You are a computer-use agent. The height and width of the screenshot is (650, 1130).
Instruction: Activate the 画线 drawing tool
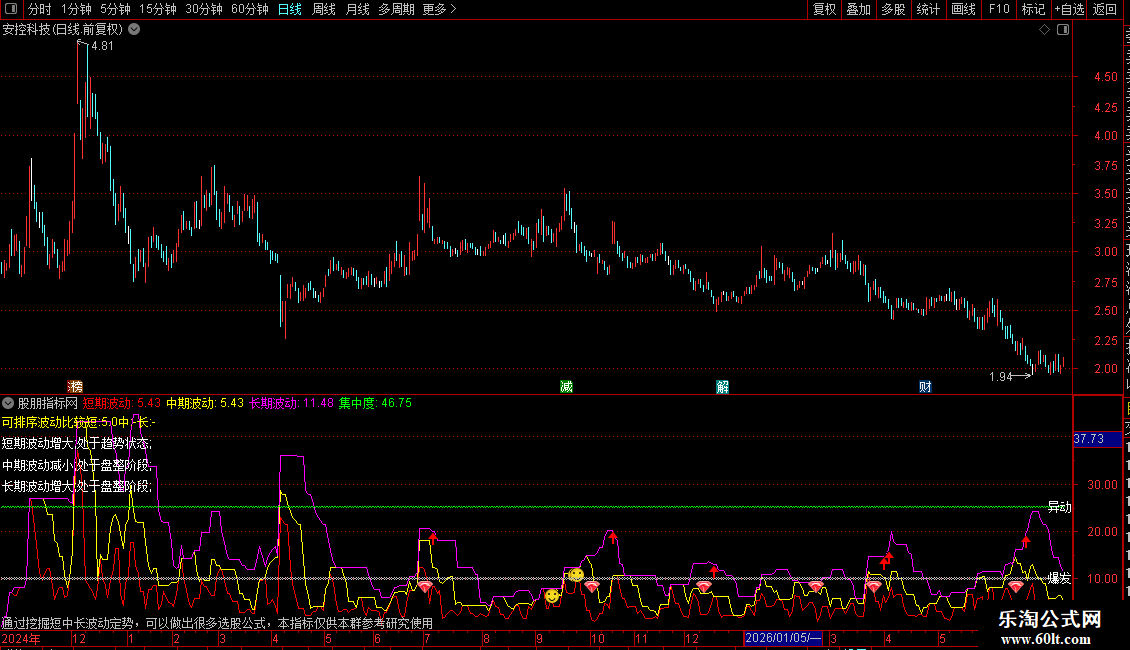964,9
